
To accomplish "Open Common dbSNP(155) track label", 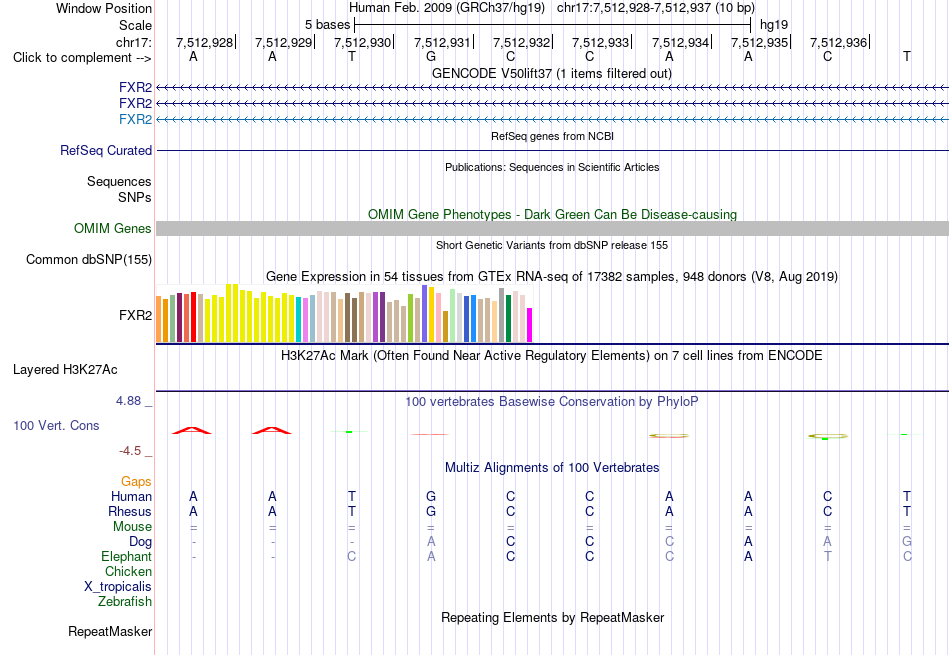I will 89,259.
